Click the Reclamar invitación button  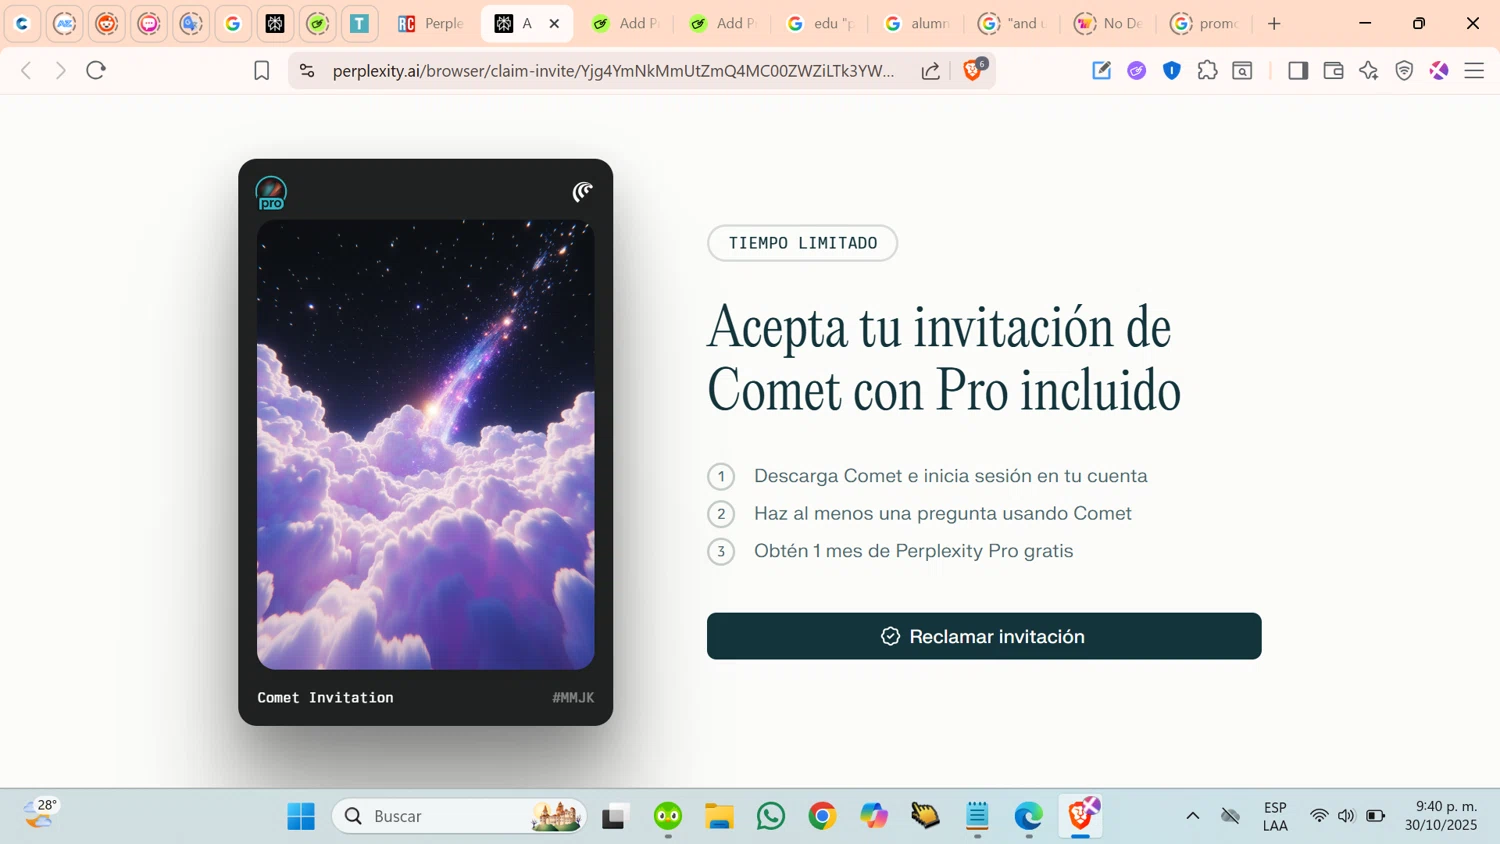984,636
